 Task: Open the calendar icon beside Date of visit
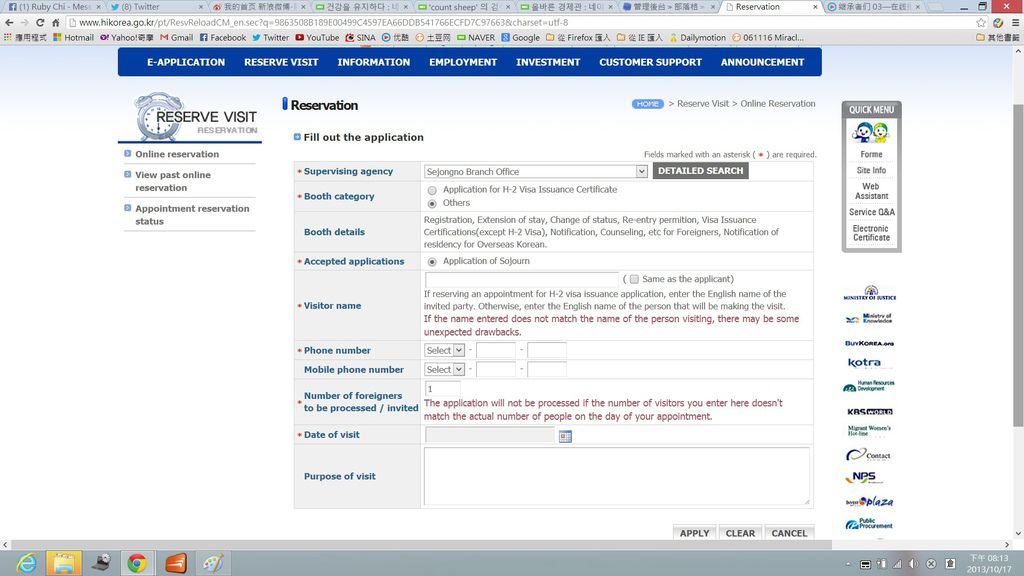tap(565, 436)
